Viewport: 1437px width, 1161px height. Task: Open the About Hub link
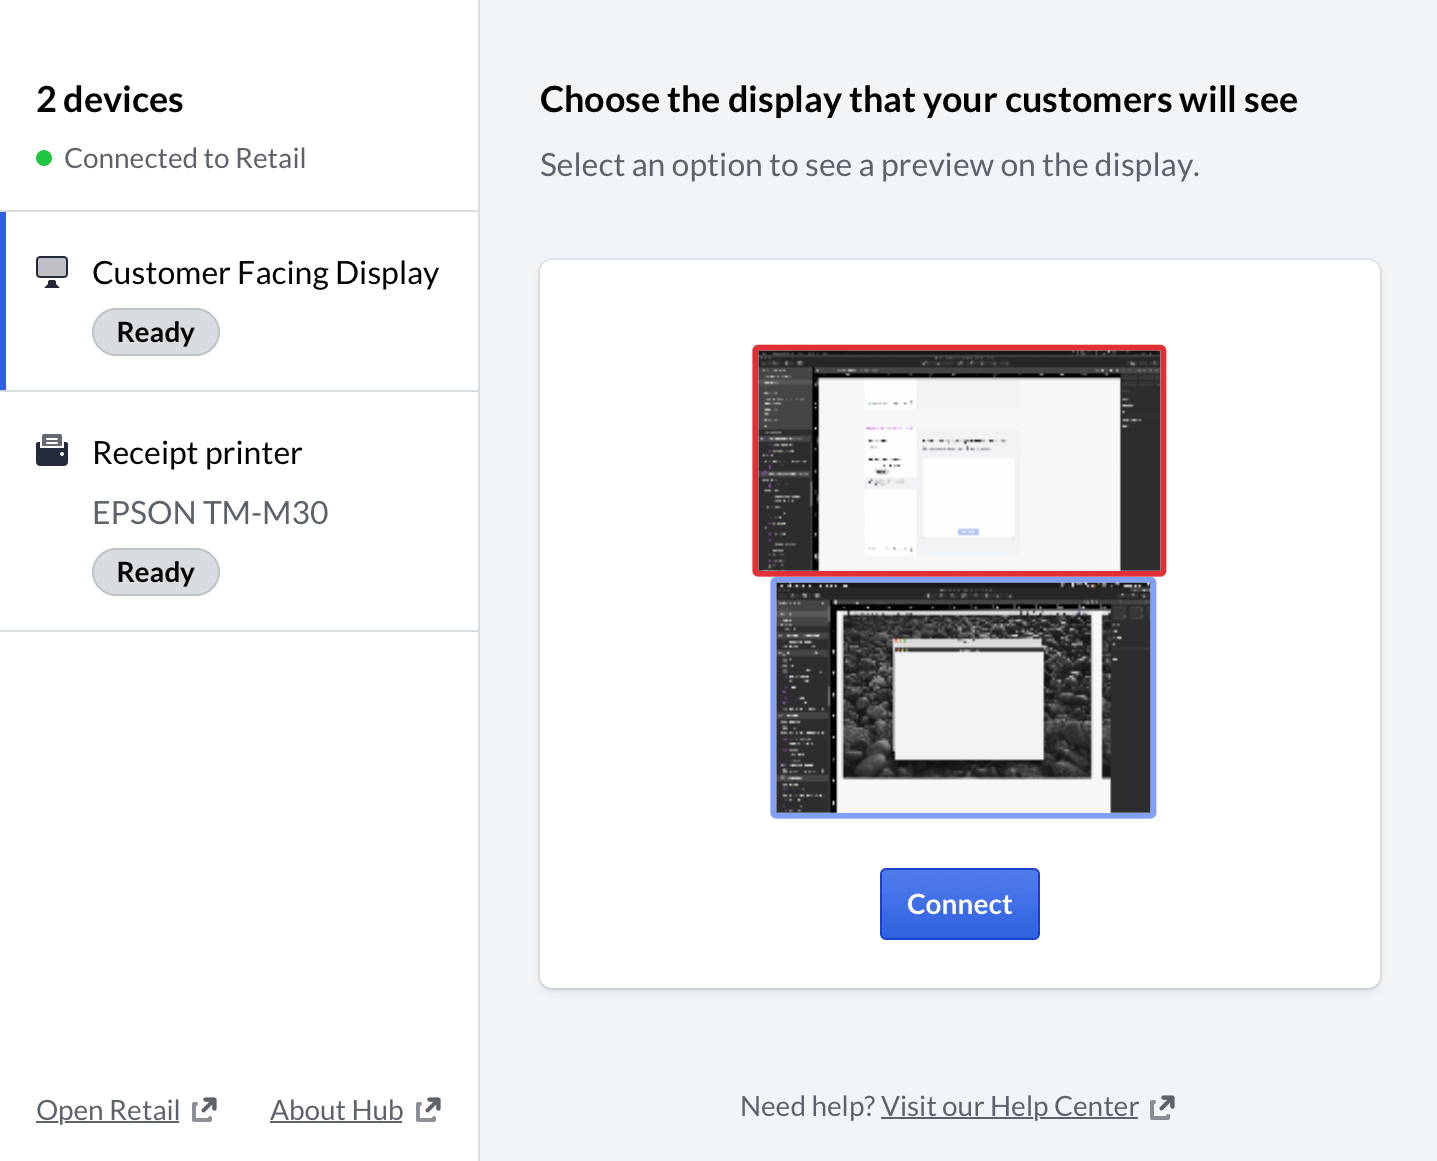[x=336, y=1110]
